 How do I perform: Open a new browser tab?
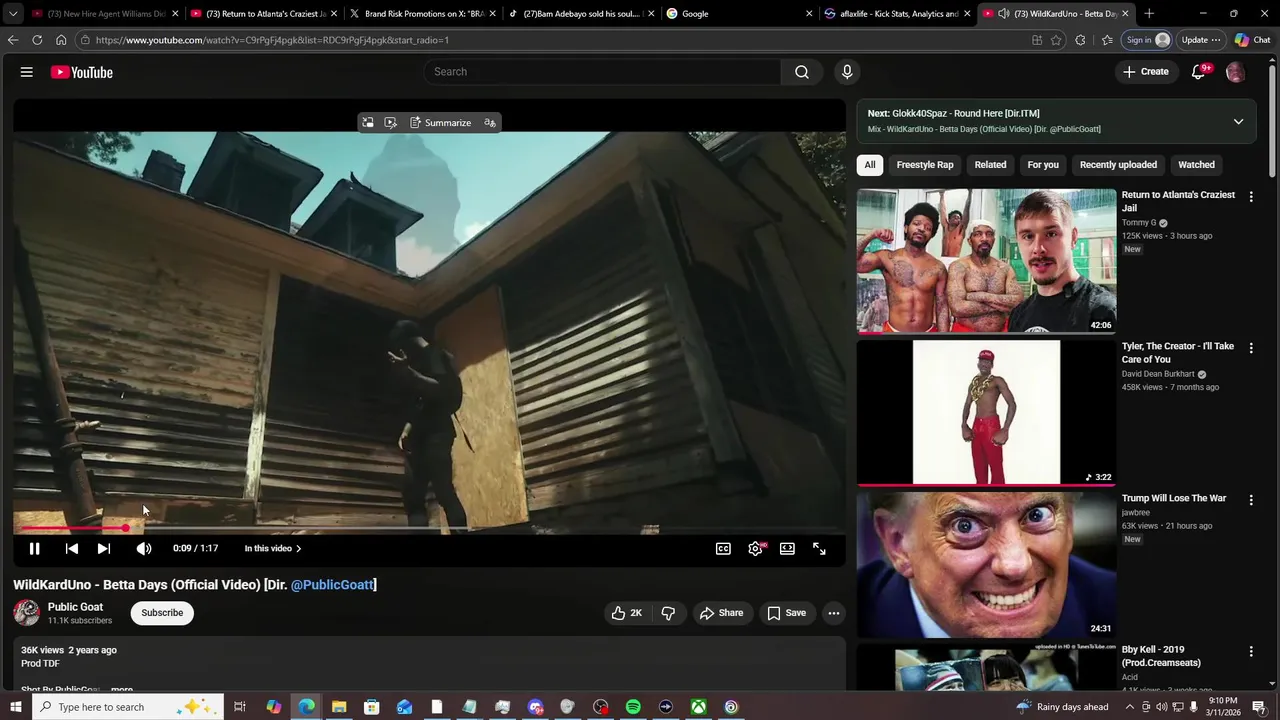1149,14
